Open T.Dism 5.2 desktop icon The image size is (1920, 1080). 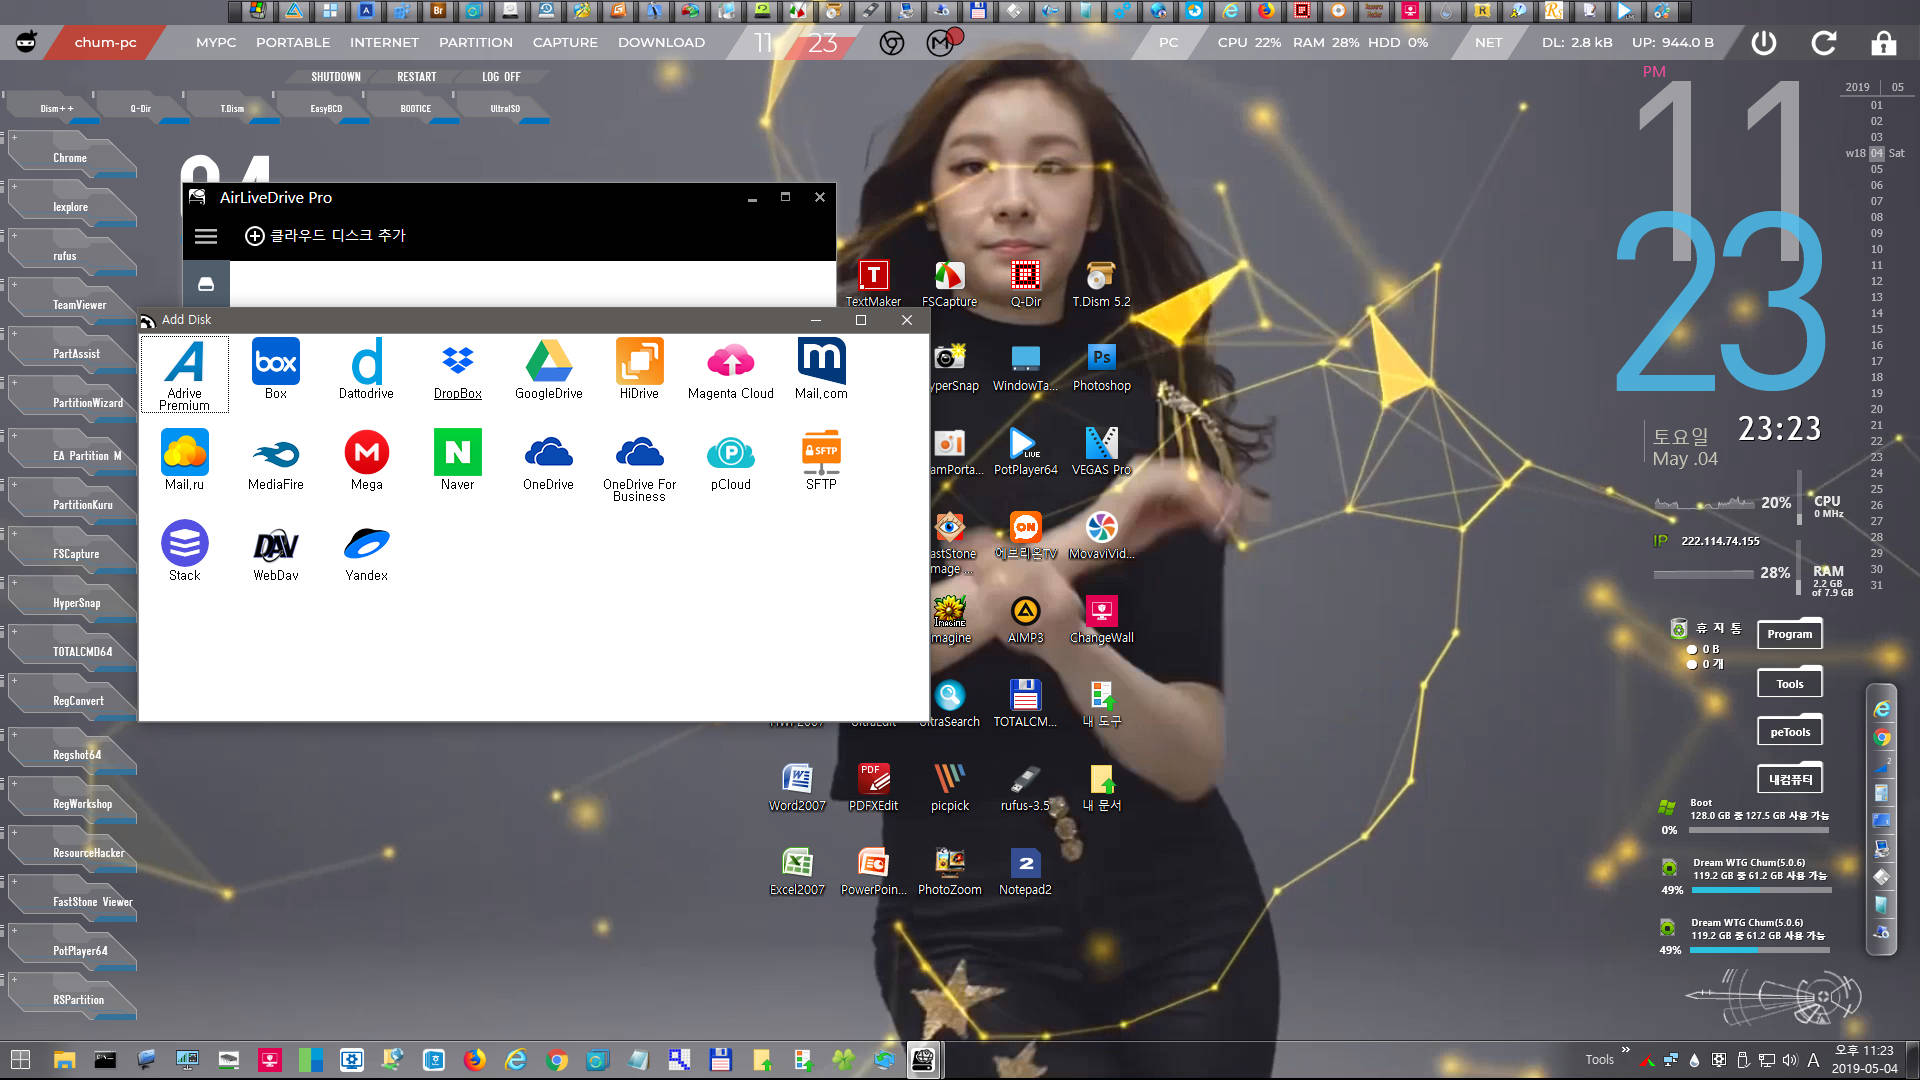click(1101, 283)
